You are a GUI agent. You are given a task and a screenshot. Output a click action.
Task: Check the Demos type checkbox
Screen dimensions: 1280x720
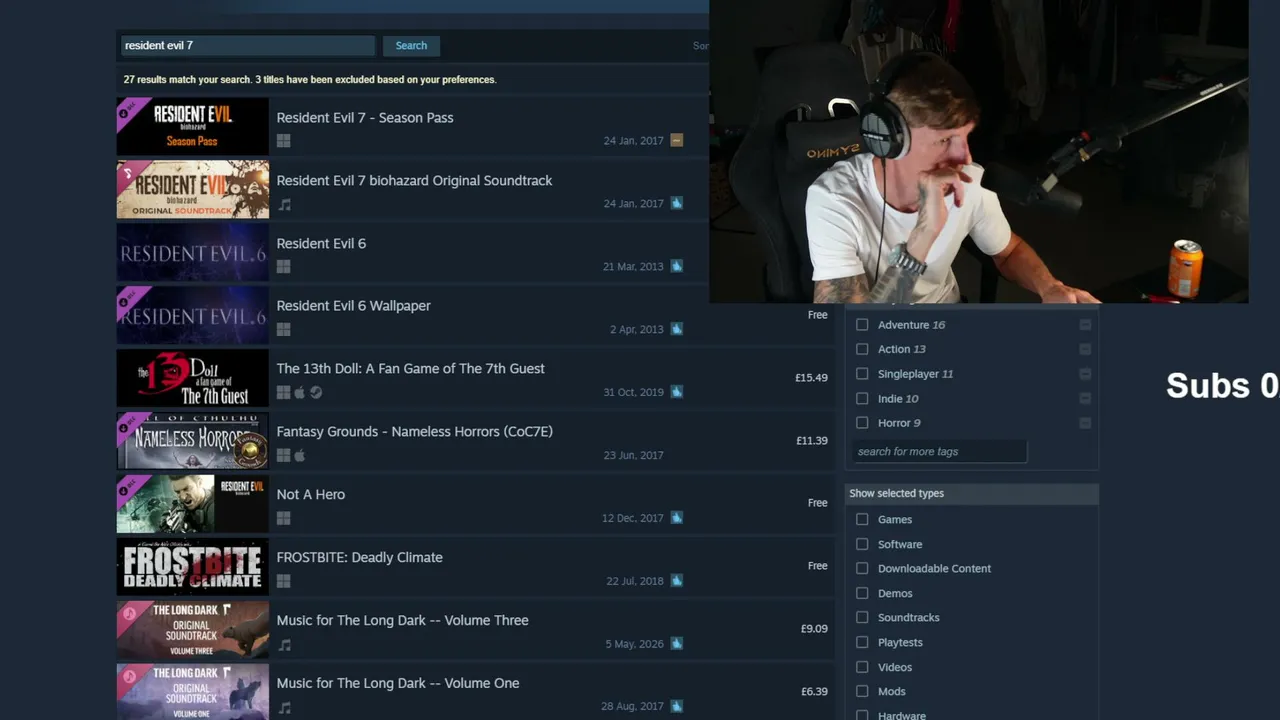(x=862, y=593)
